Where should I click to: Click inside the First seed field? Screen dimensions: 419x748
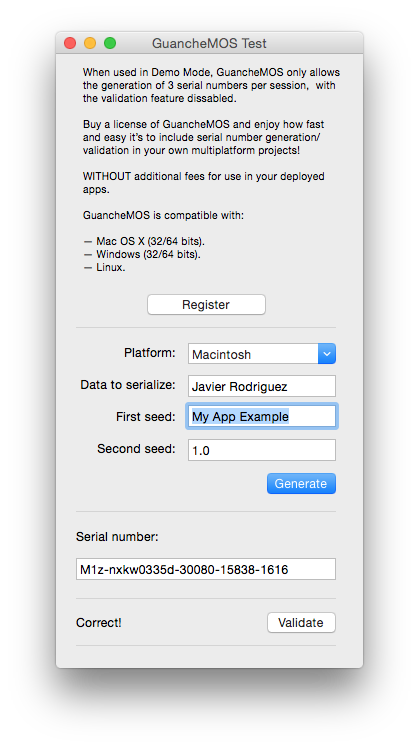(x=262, y=416)
